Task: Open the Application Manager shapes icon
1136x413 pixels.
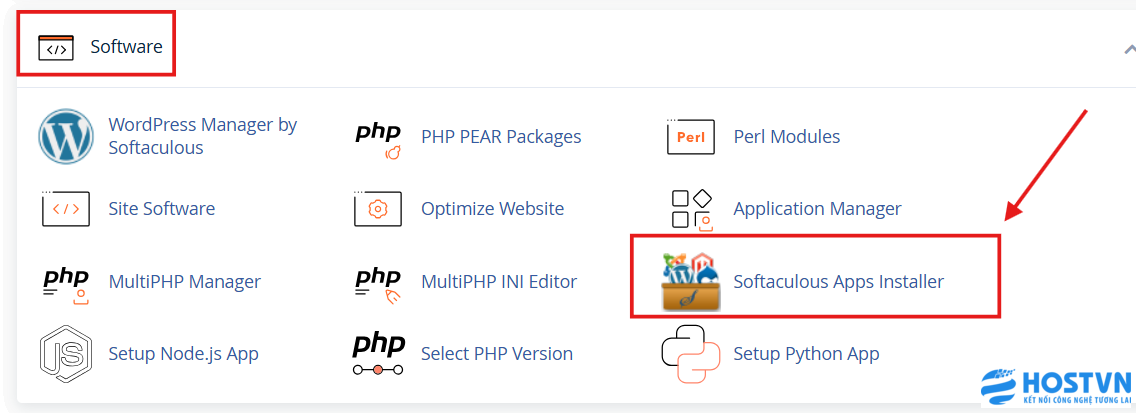Action: (x=690, y=209)
